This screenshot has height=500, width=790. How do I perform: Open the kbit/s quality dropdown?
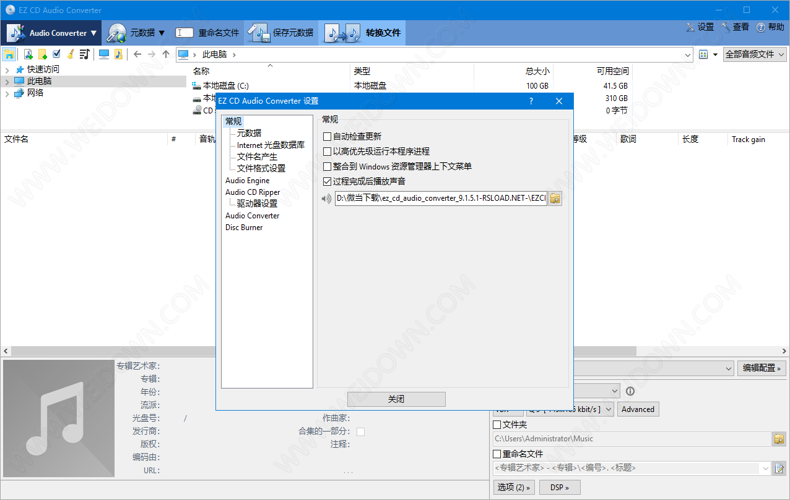pyautogui.click(x=608, y=409)
